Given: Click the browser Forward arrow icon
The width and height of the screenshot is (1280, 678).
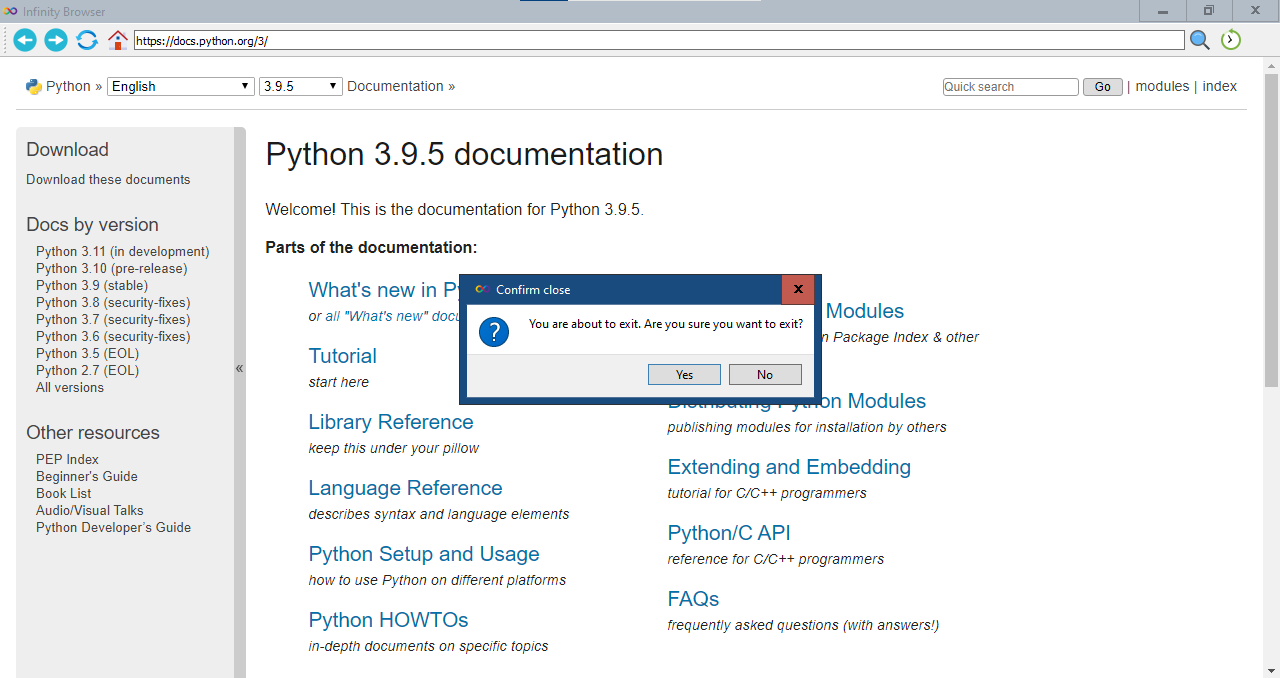Looking at the screenshot, I should click(56, 40).
